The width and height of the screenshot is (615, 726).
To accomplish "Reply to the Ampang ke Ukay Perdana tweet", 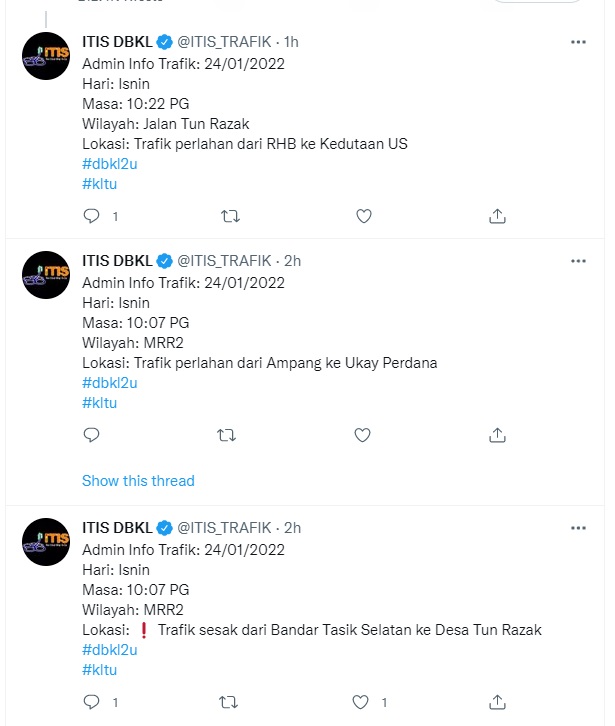I will click(x=91, y=435).
